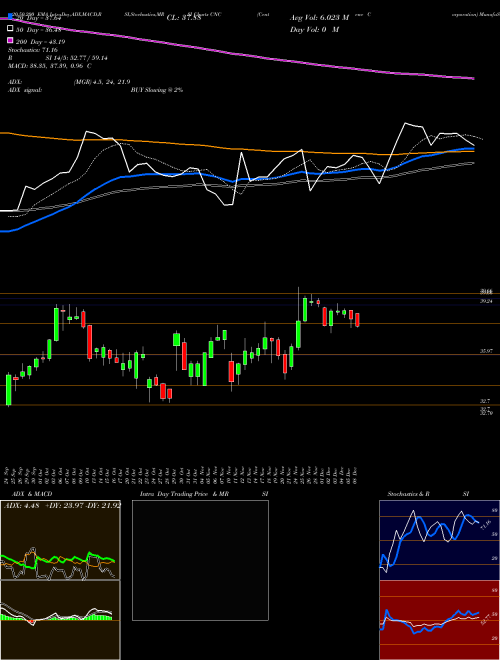Screen dimensions: 500x660
Task: Click the magenta 200 Day legend swatch
Action: pyautogui.click(x=10, y=41)
